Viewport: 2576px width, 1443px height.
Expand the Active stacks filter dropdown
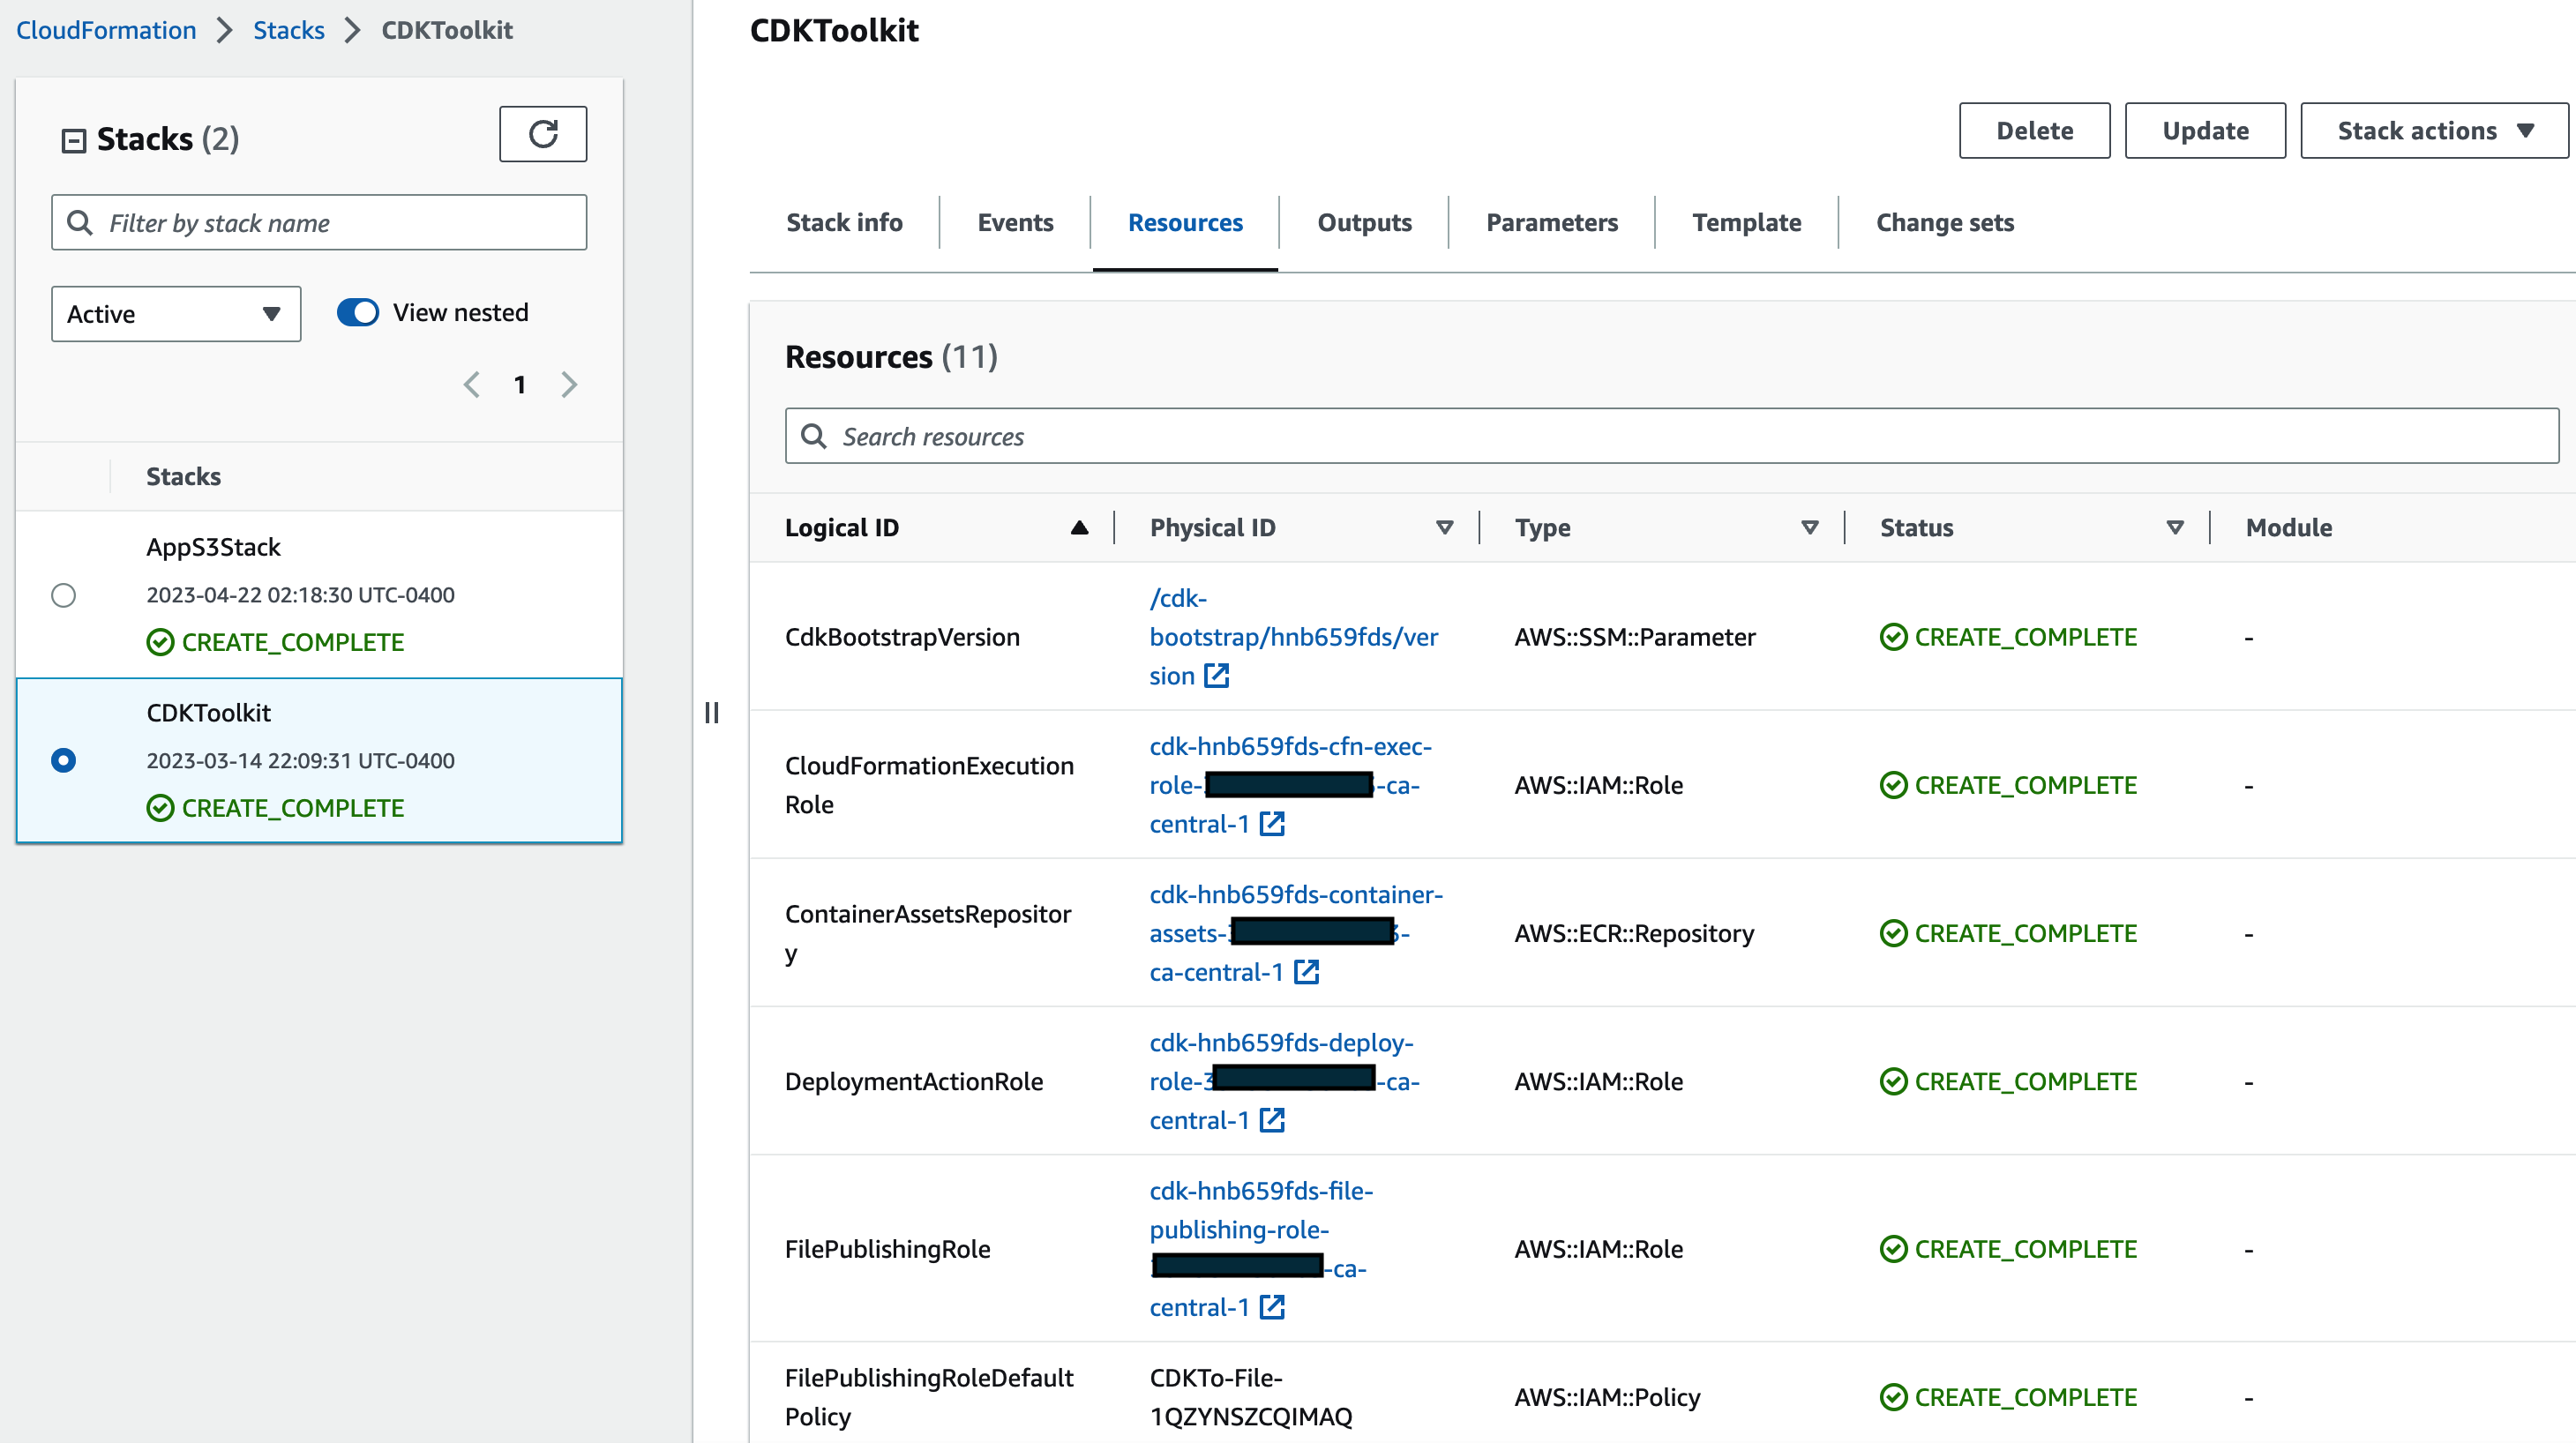pyautogui.click(x=172, y=313)
